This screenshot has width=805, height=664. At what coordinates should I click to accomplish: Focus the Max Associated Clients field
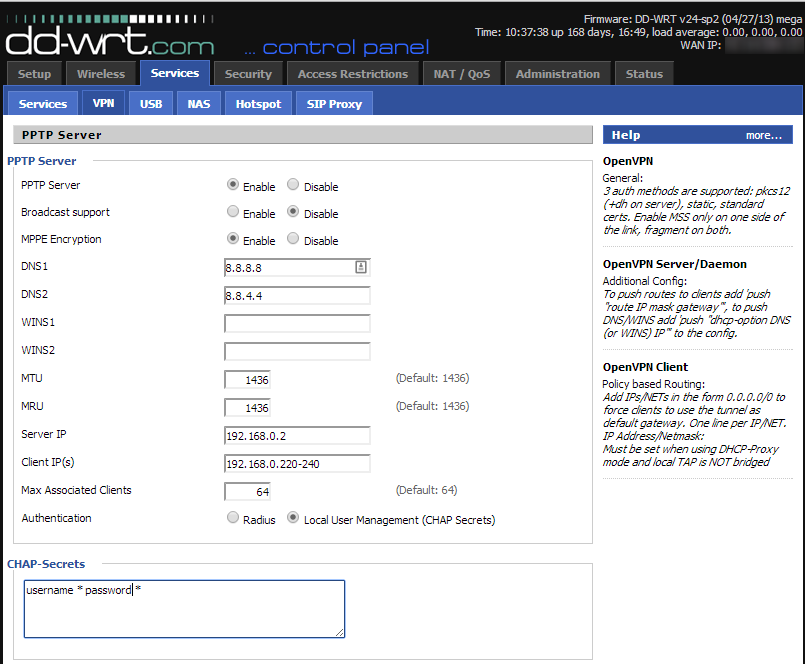247,491
